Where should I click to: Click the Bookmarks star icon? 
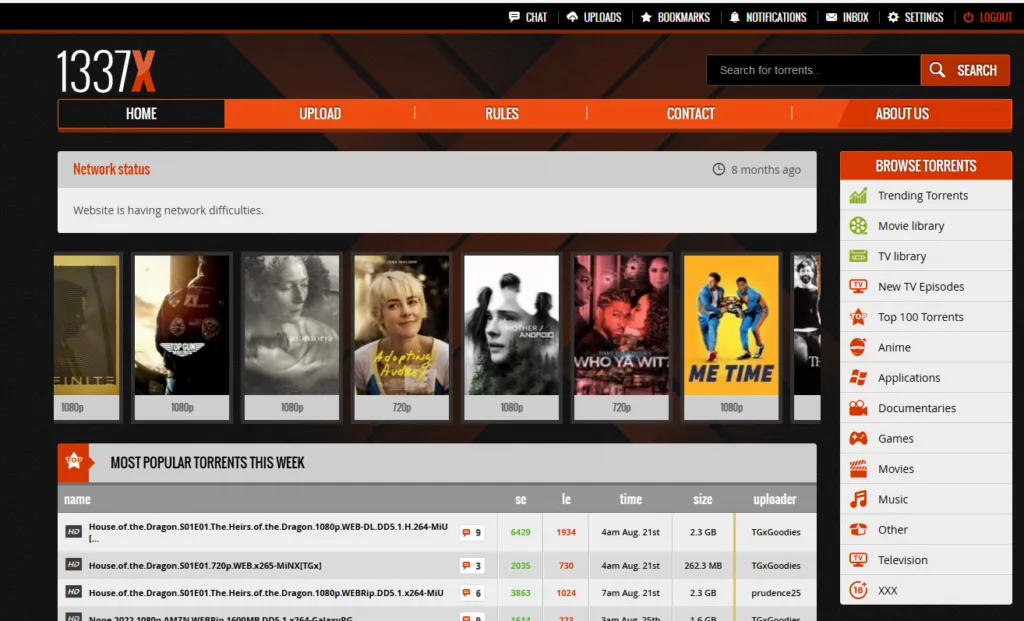[647, 16]
